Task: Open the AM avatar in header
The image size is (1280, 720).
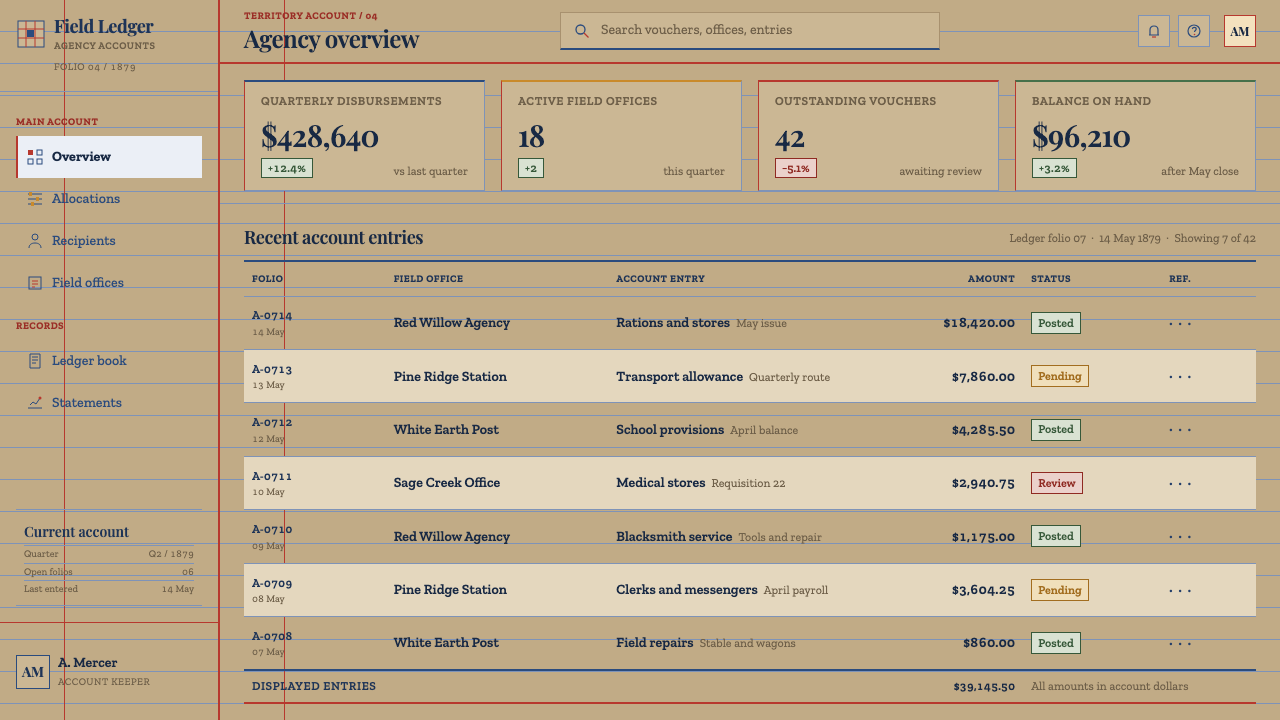Action: click(1240, 31)
